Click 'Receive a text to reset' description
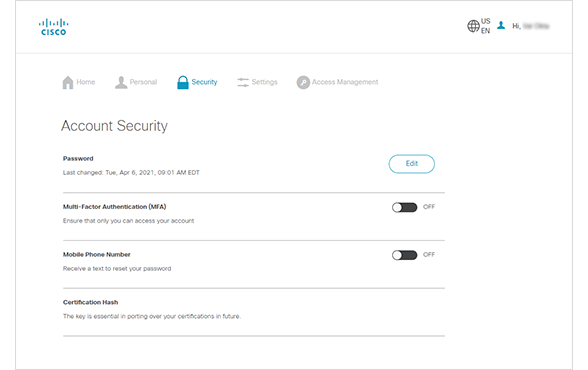 (x=117, y=268)
